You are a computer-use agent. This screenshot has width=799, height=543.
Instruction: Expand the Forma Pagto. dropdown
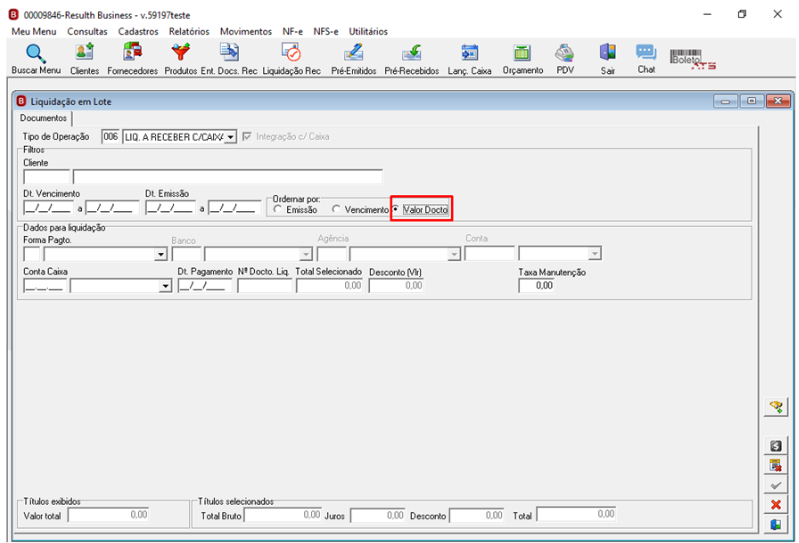(x=161, y=254)
